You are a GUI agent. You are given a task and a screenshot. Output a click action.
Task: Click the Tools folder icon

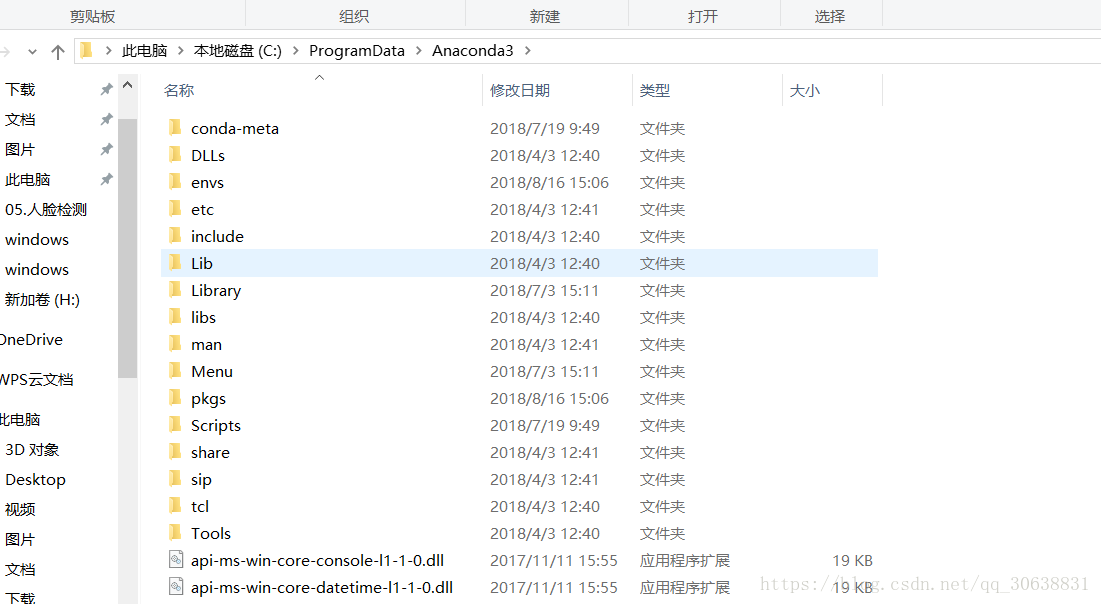point(175,532)
